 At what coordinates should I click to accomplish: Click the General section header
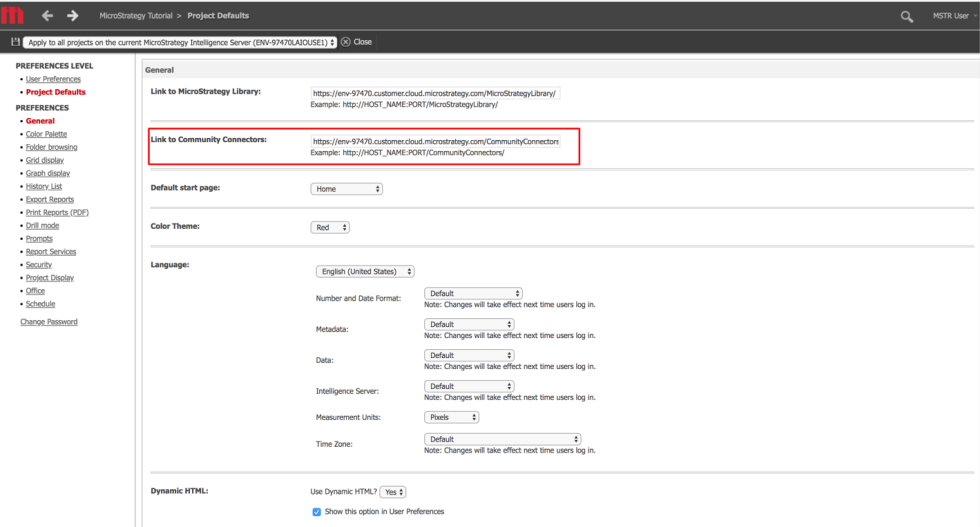159,70
